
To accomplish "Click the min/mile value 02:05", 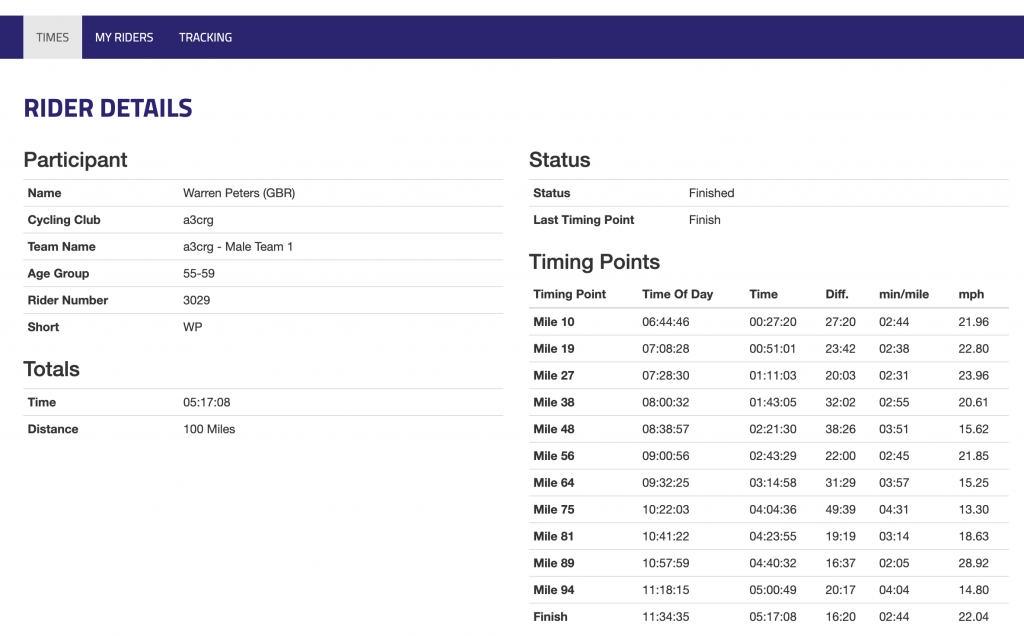I will tap(894, 562).
